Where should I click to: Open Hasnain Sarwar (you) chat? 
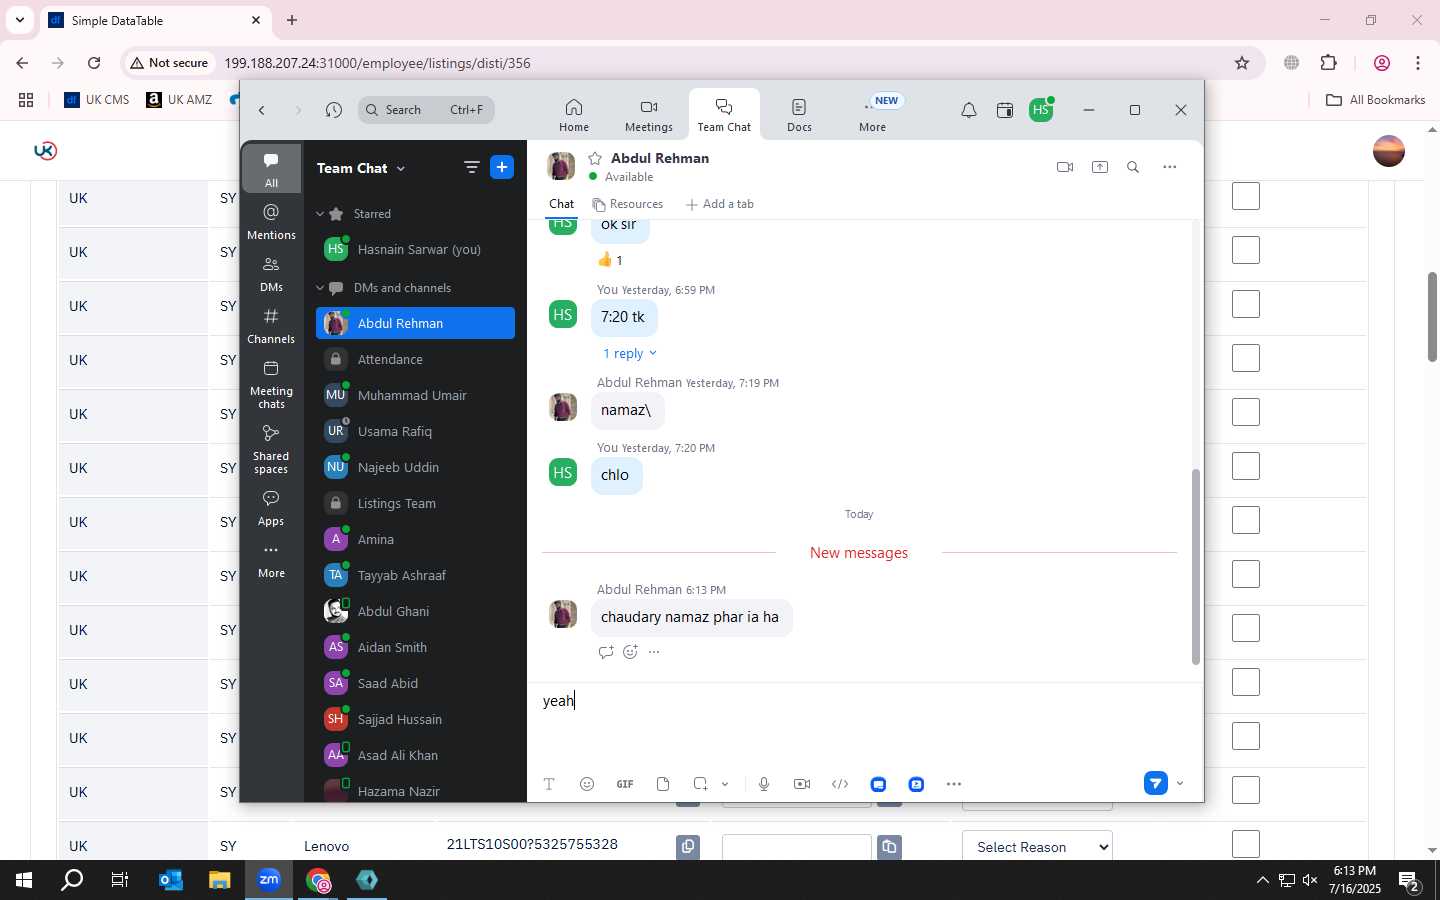pos(415,250)
